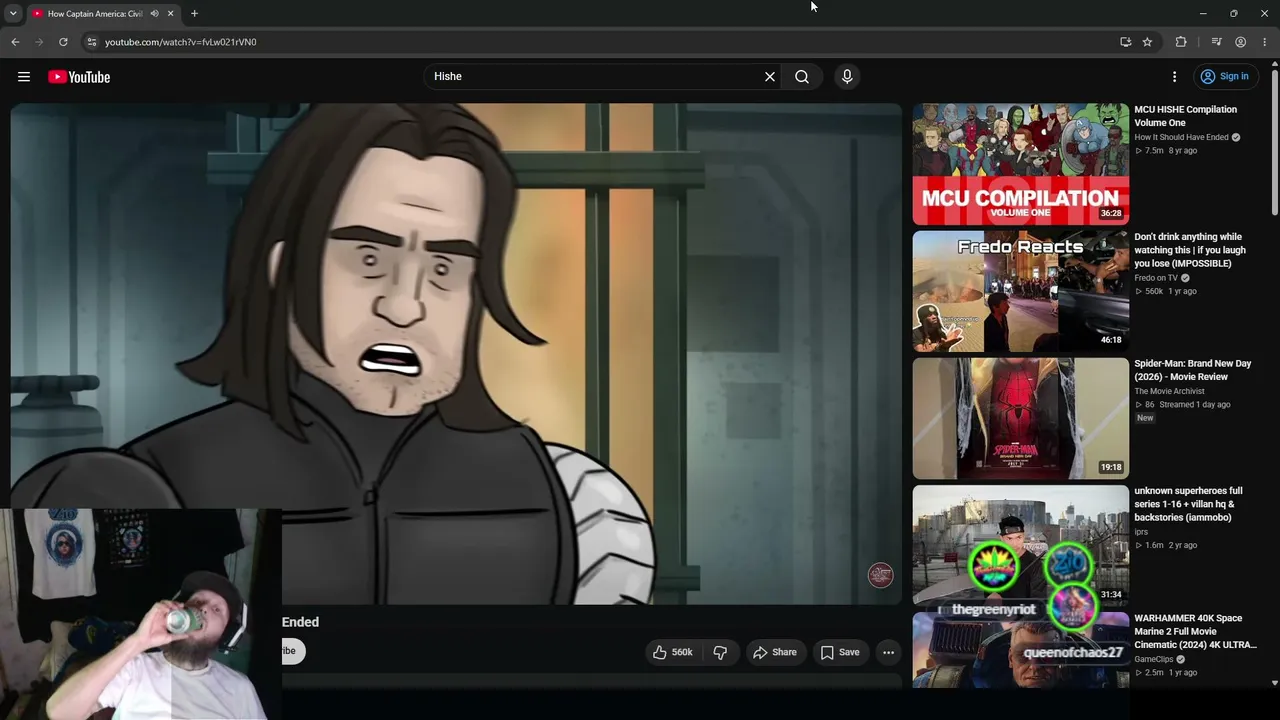Click scrollbar up arrow
This screenshot has height=720, width=1280.
pyautogui.click(x=1275, y=65)
